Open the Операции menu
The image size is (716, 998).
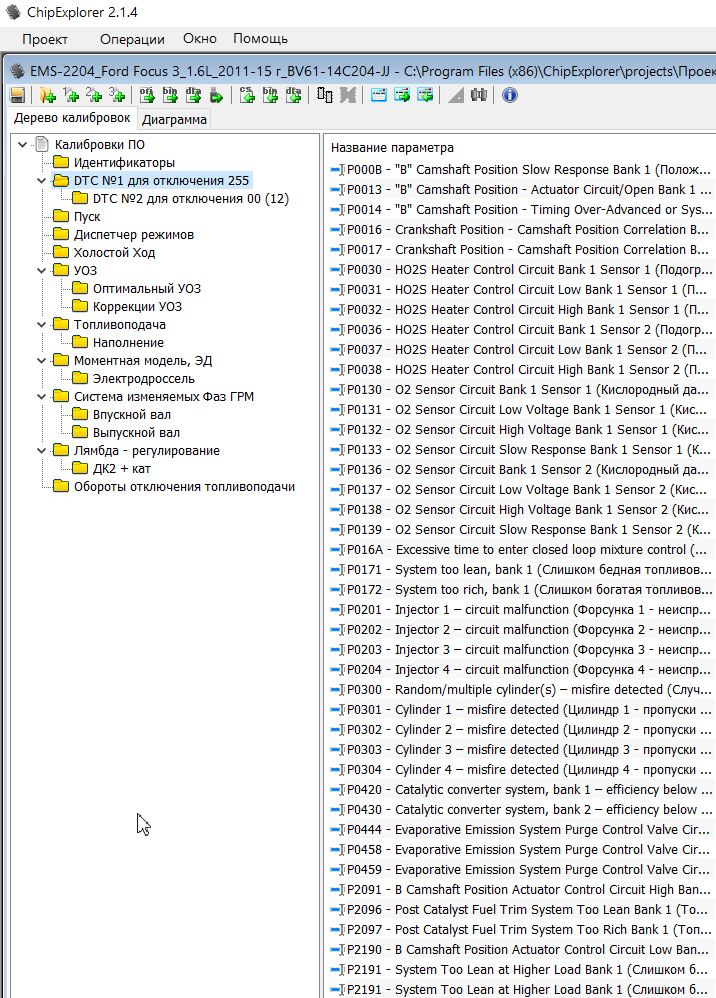(x=132, y=39)
